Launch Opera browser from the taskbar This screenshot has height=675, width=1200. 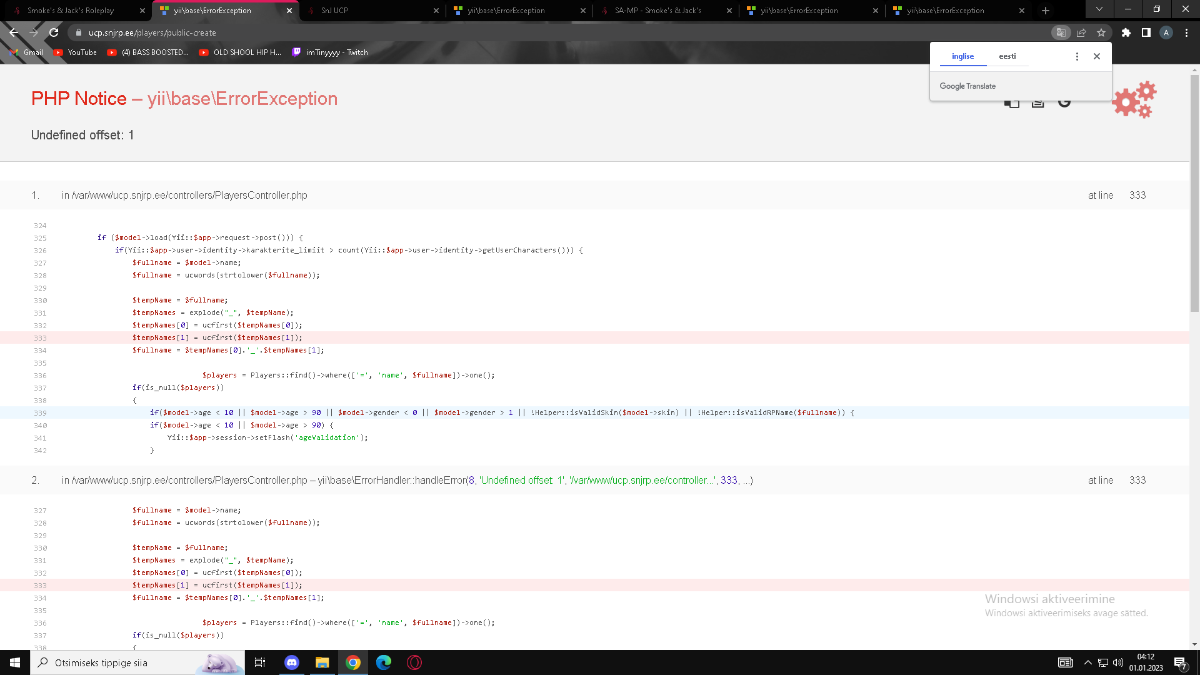[413, 662]
